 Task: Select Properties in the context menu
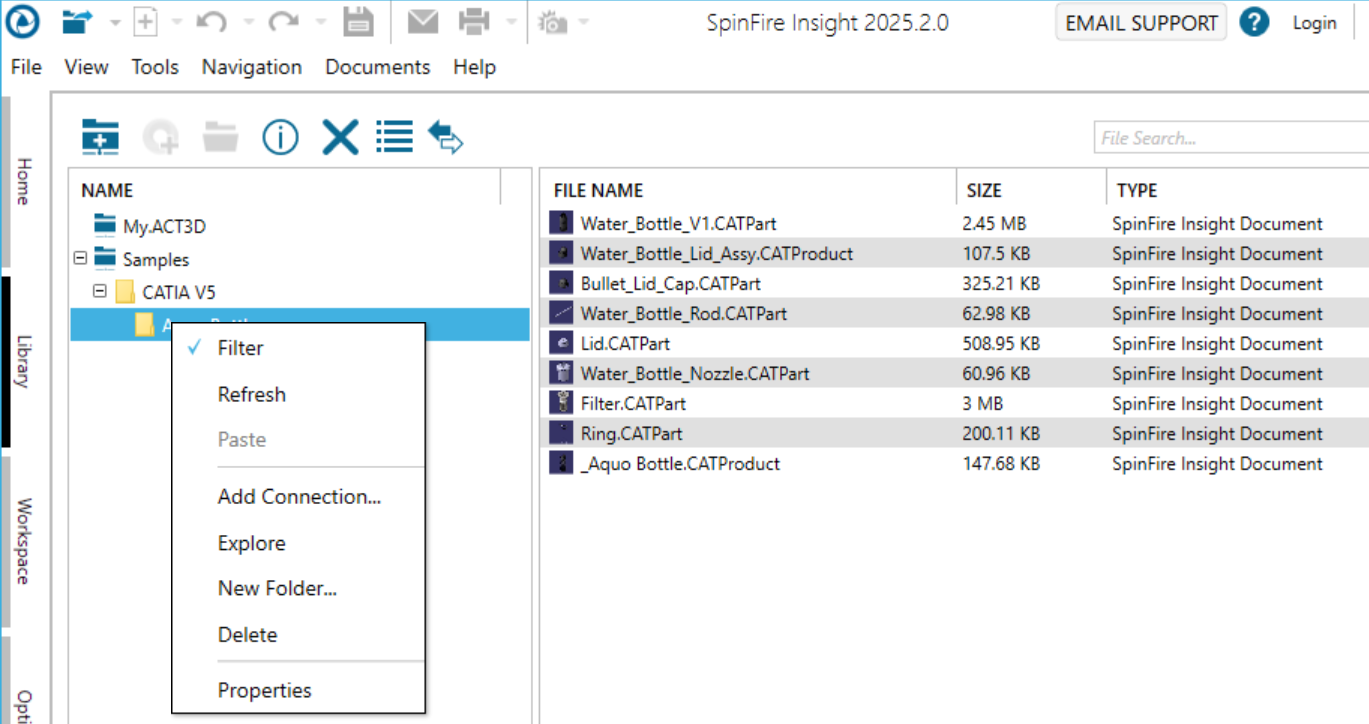point(264,691)
